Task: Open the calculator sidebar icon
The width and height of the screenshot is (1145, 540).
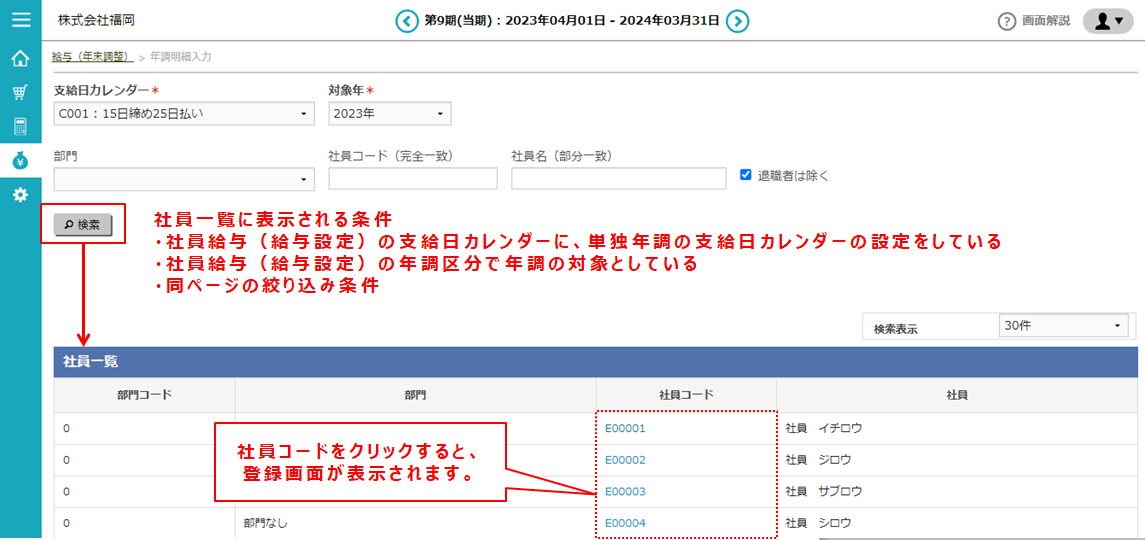Action: [21, 126]
